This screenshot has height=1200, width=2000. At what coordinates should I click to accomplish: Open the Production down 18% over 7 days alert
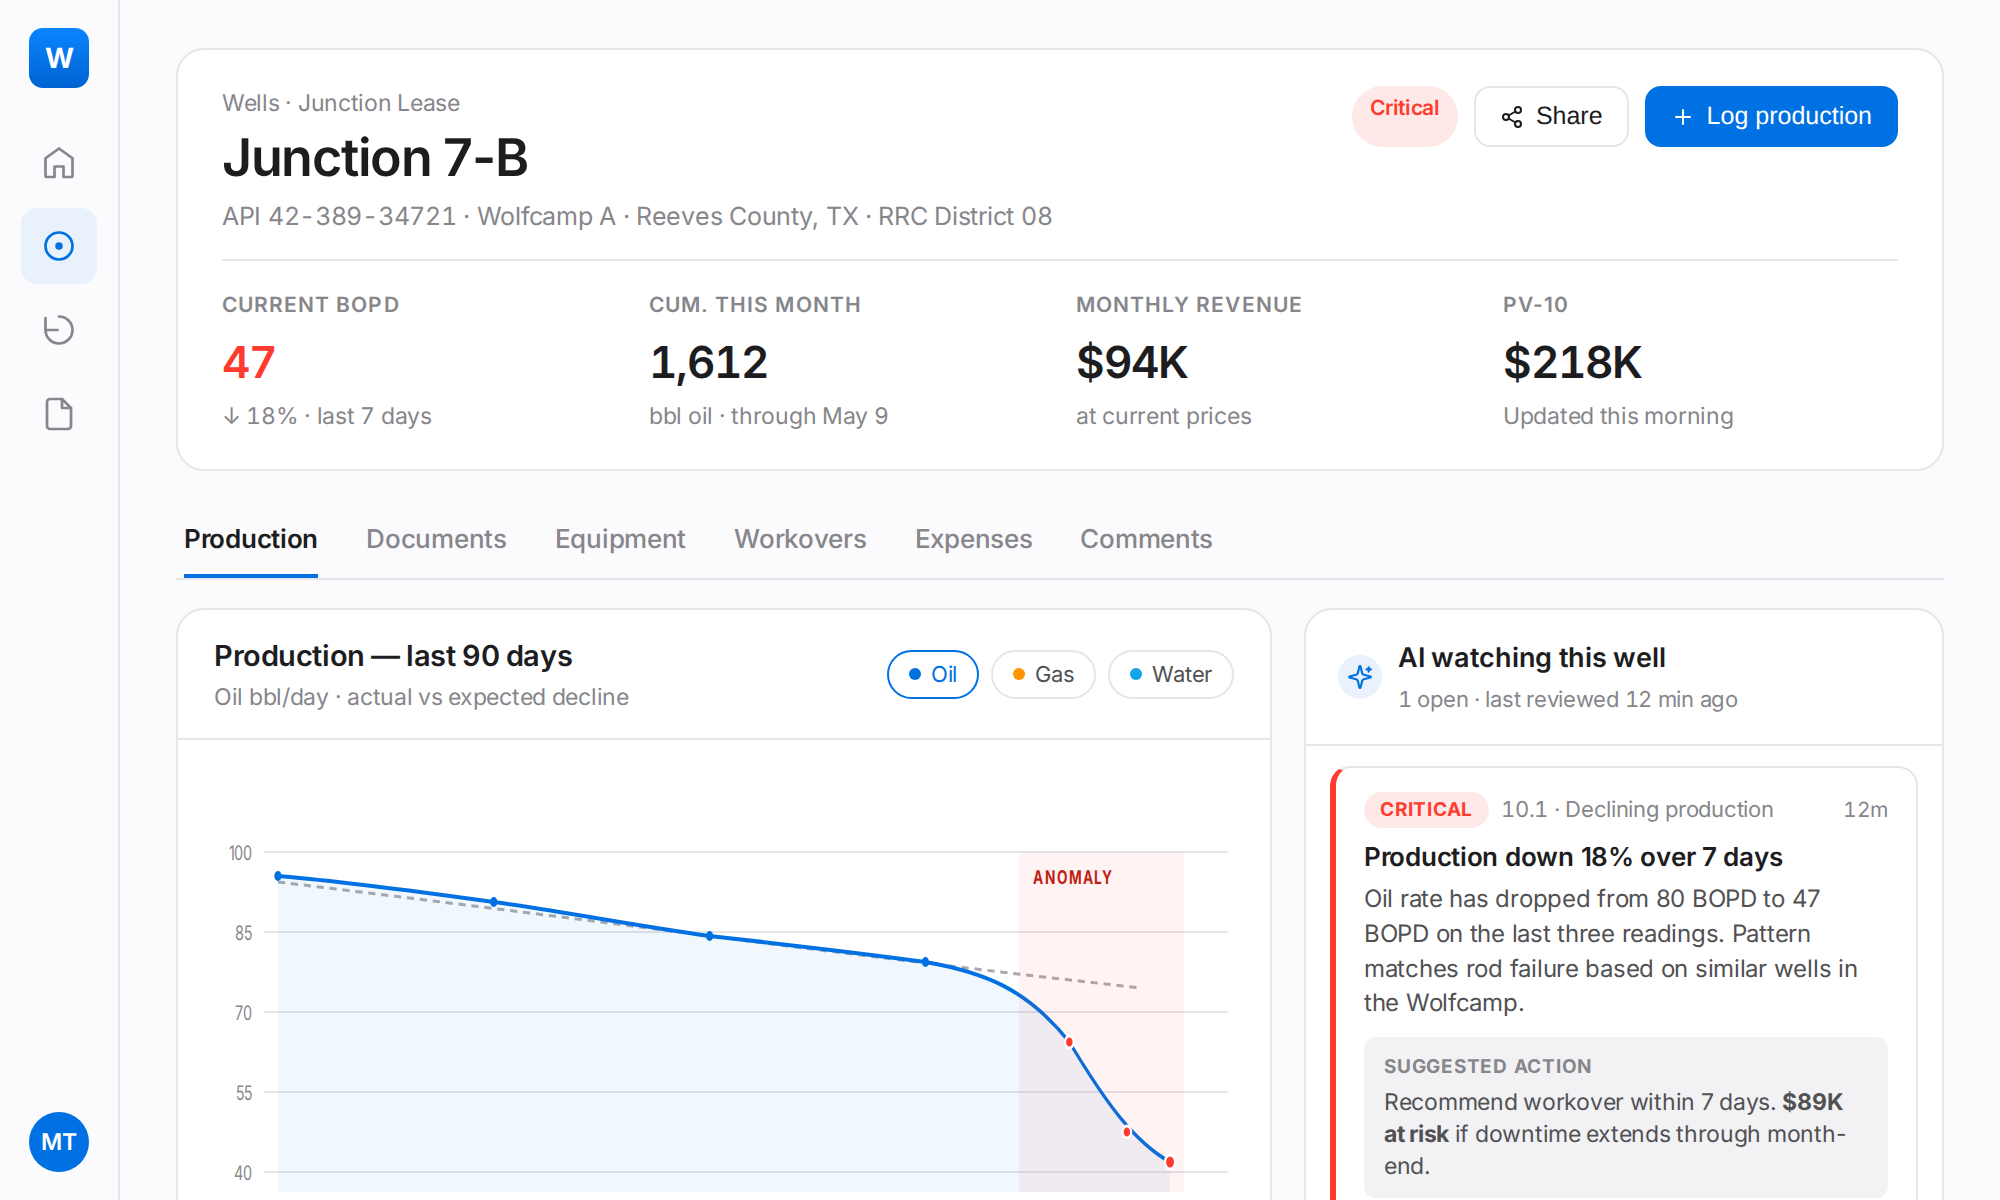click(x=1573, y=857)
